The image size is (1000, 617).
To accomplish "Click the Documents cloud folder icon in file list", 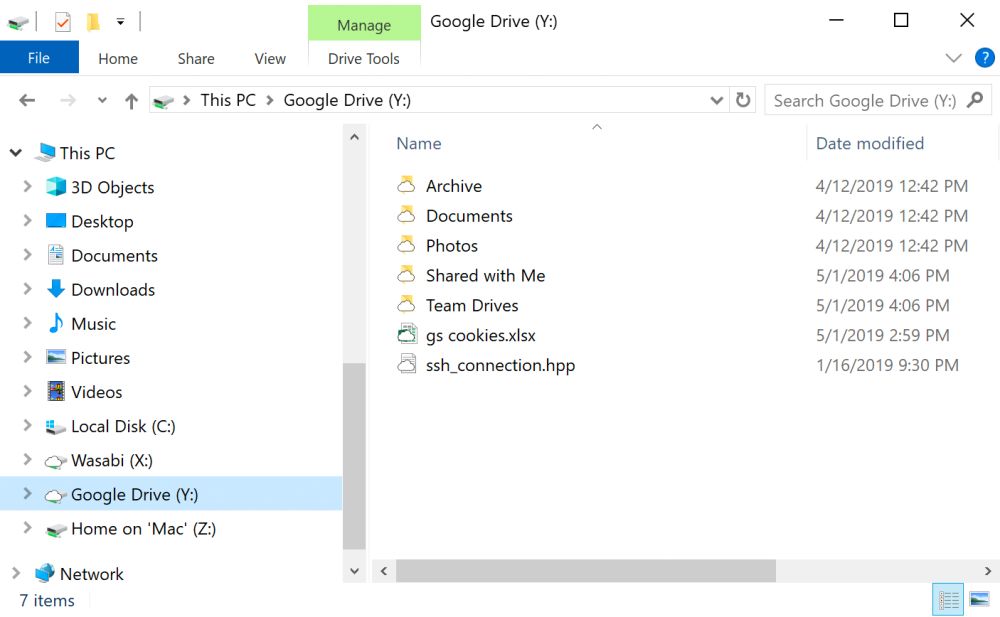I will pos(406,214).
